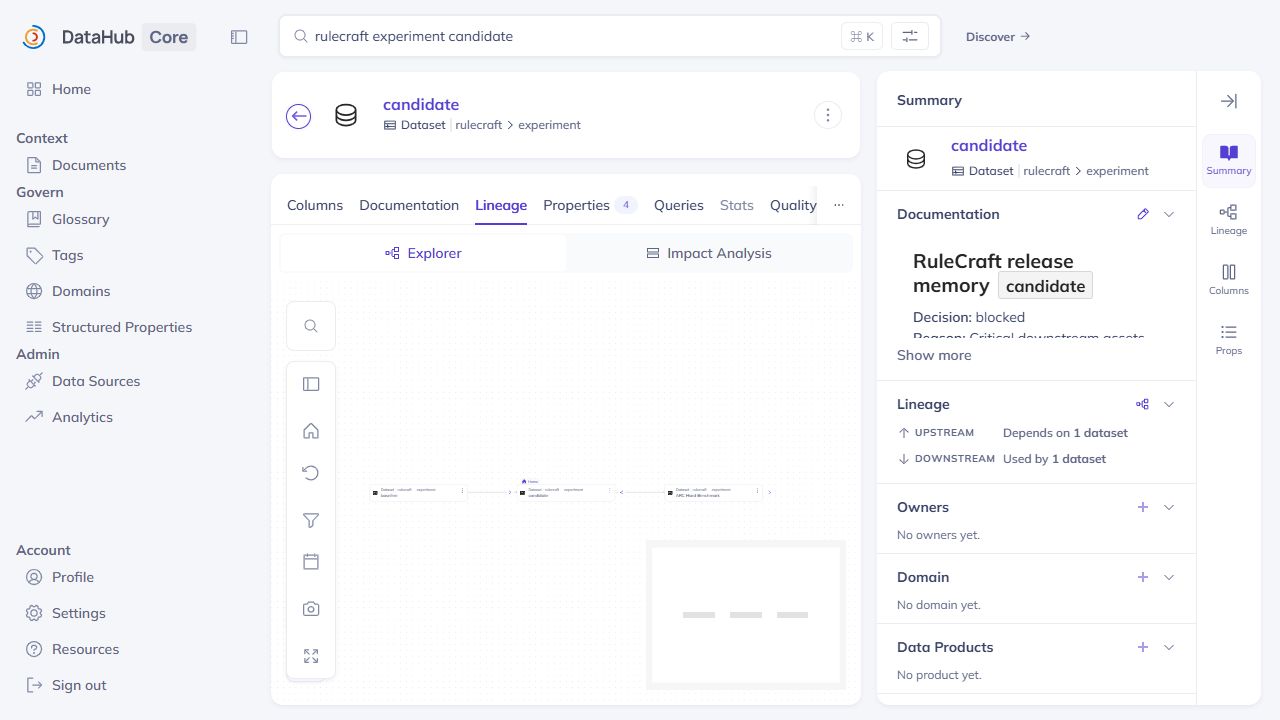Open Summary in right rail

point(1229,161)
